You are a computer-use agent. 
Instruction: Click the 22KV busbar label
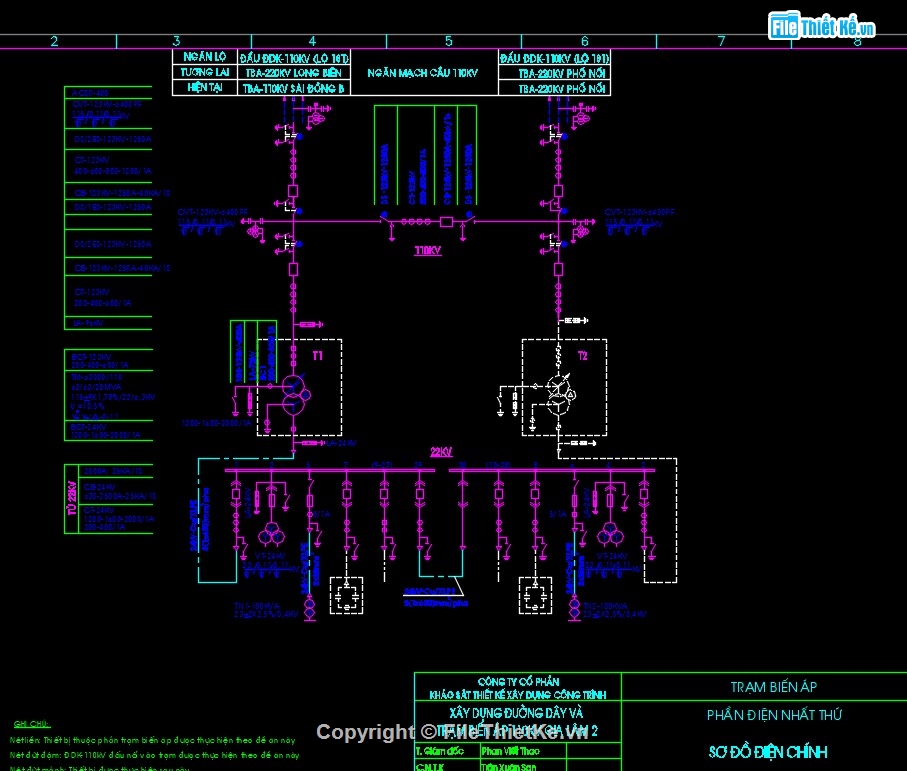(x=441, y=451)
